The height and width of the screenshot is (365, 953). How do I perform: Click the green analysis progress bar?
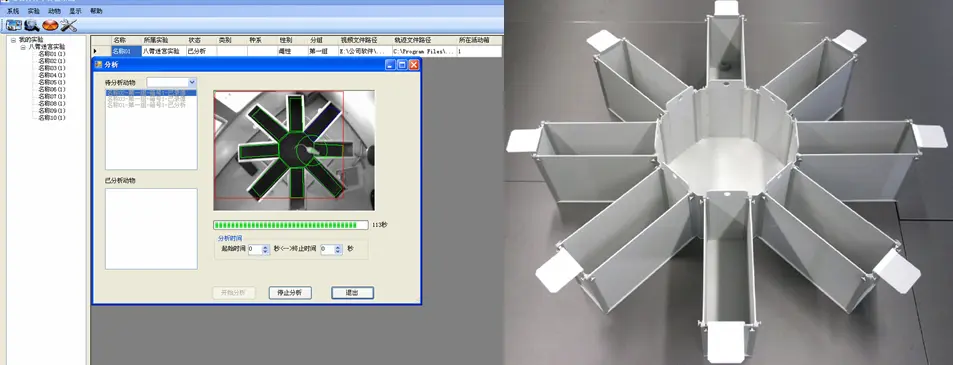[x=291, y=225]
